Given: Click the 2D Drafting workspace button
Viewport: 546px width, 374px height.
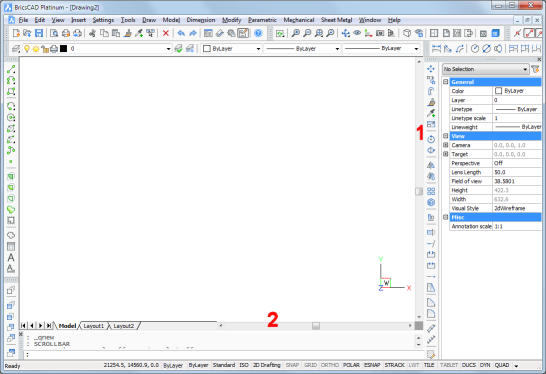Looking at the screenshot, I should pyautogui.click(x=266, y=365).
